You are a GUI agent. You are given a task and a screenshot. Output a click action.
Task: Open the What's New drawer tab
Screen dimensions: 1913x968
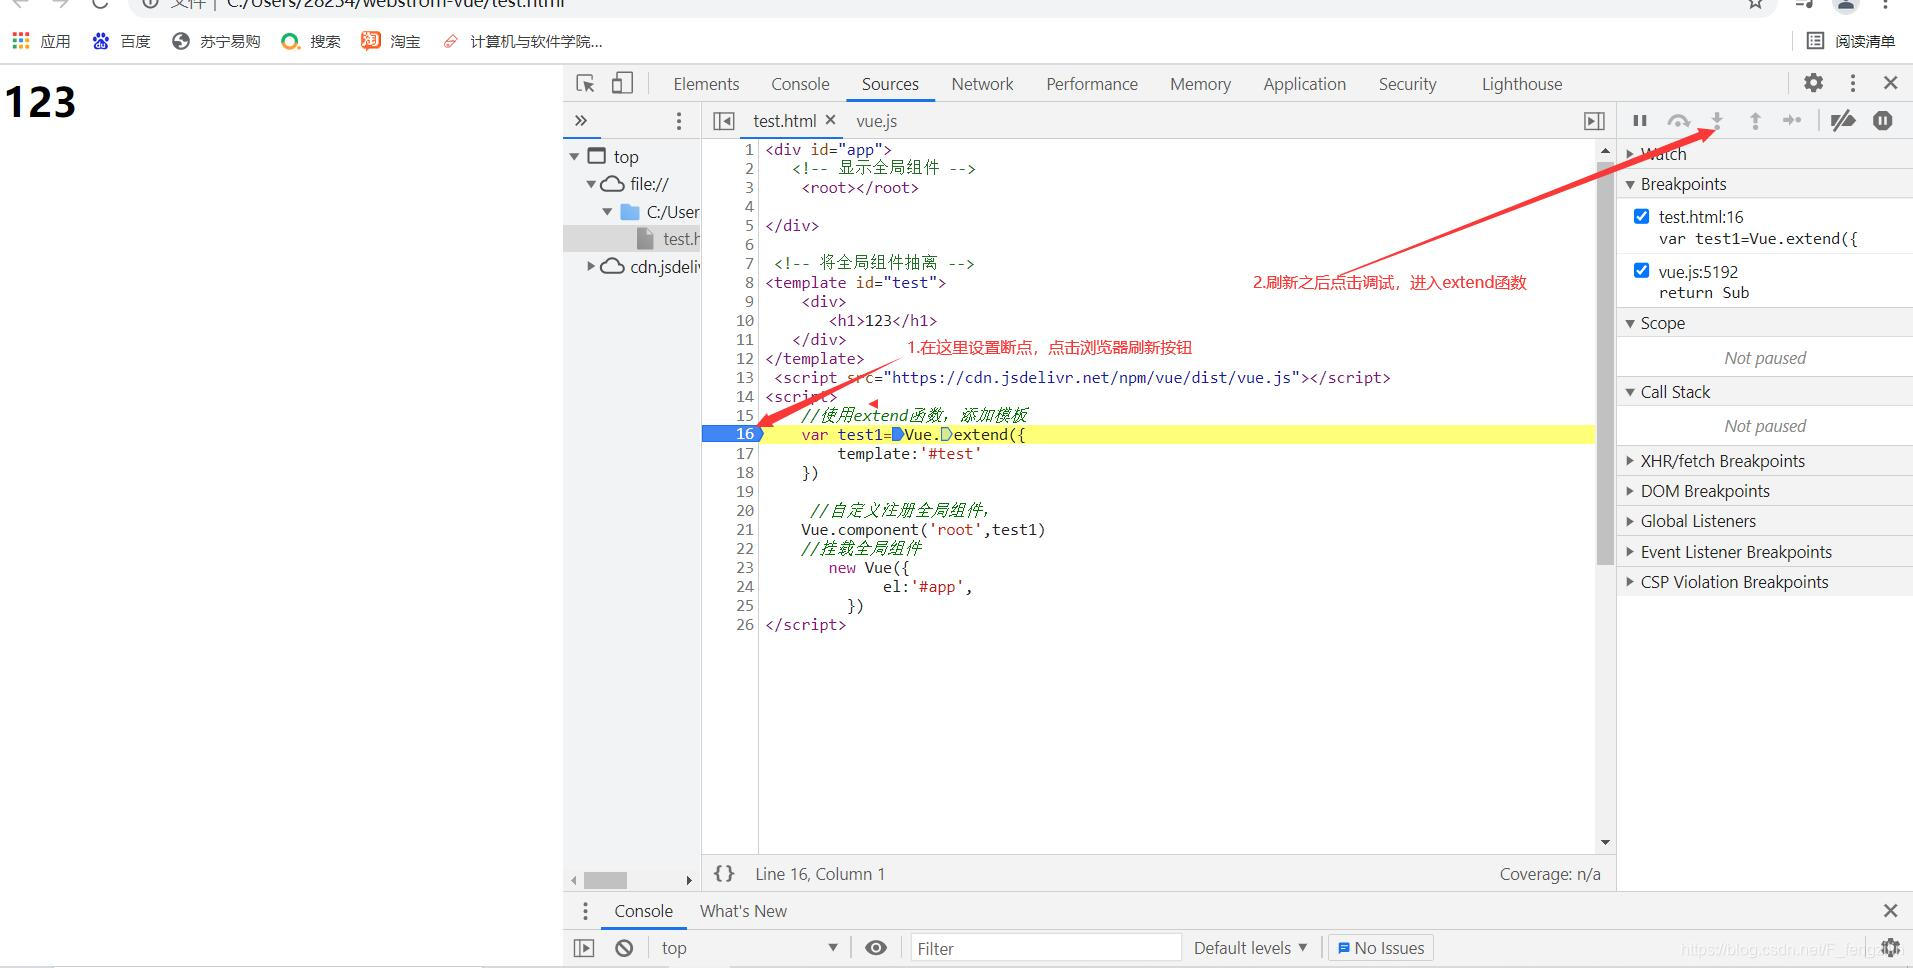(x=743, y=911)
